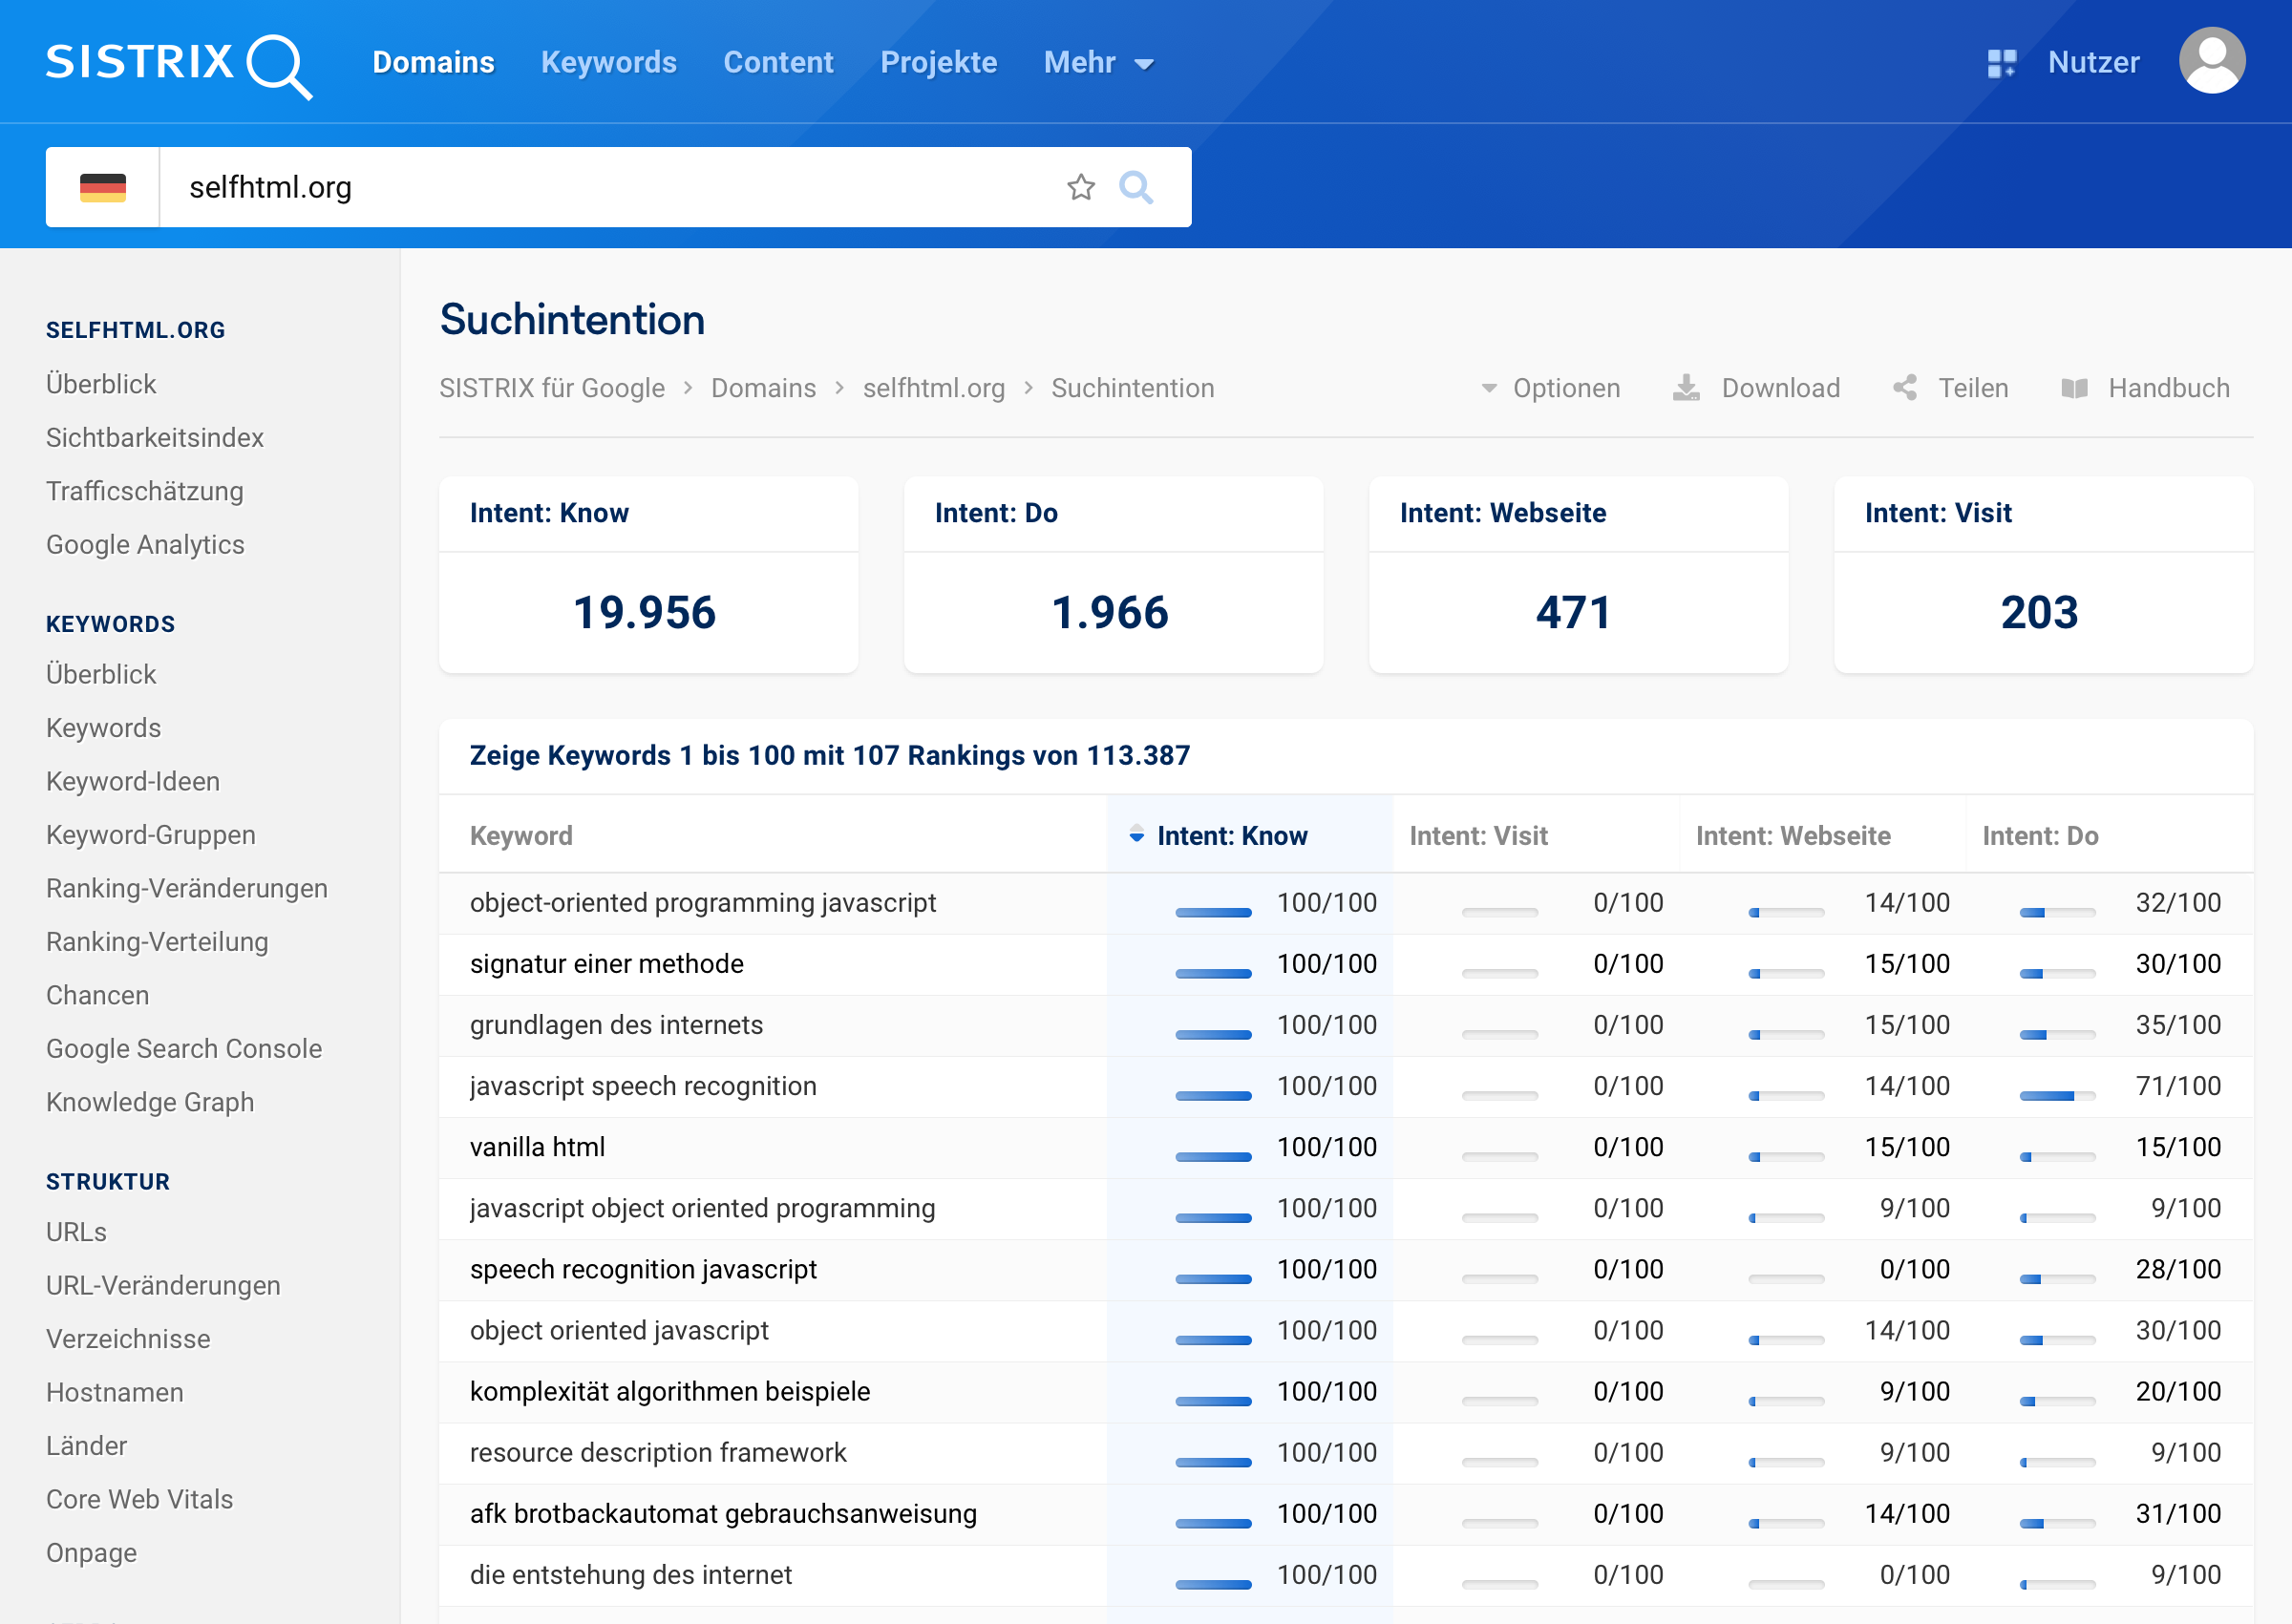This screenshot has height=1624, width=2292.
Task: Click the Handbuch book icon
Action: pos(2074,388)
